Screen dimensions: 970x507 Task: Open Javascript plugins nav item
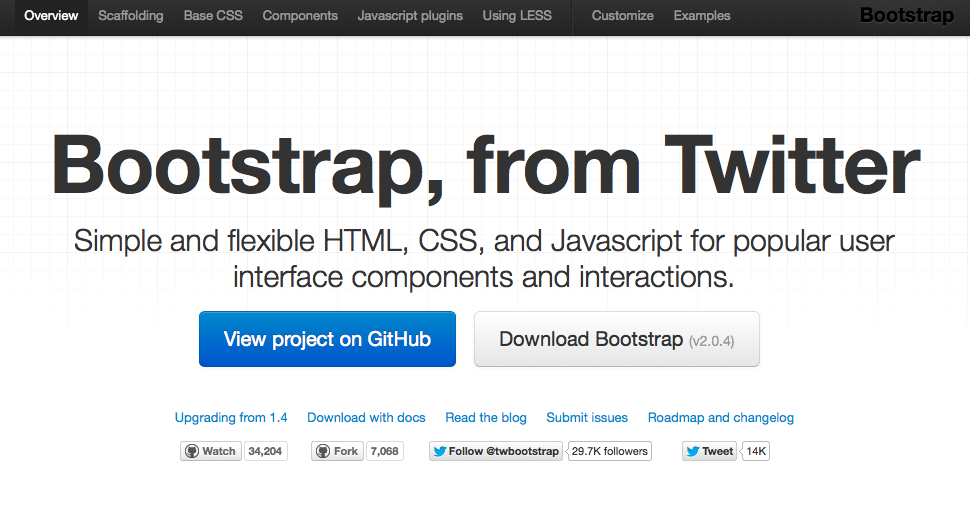click(410, 16)
